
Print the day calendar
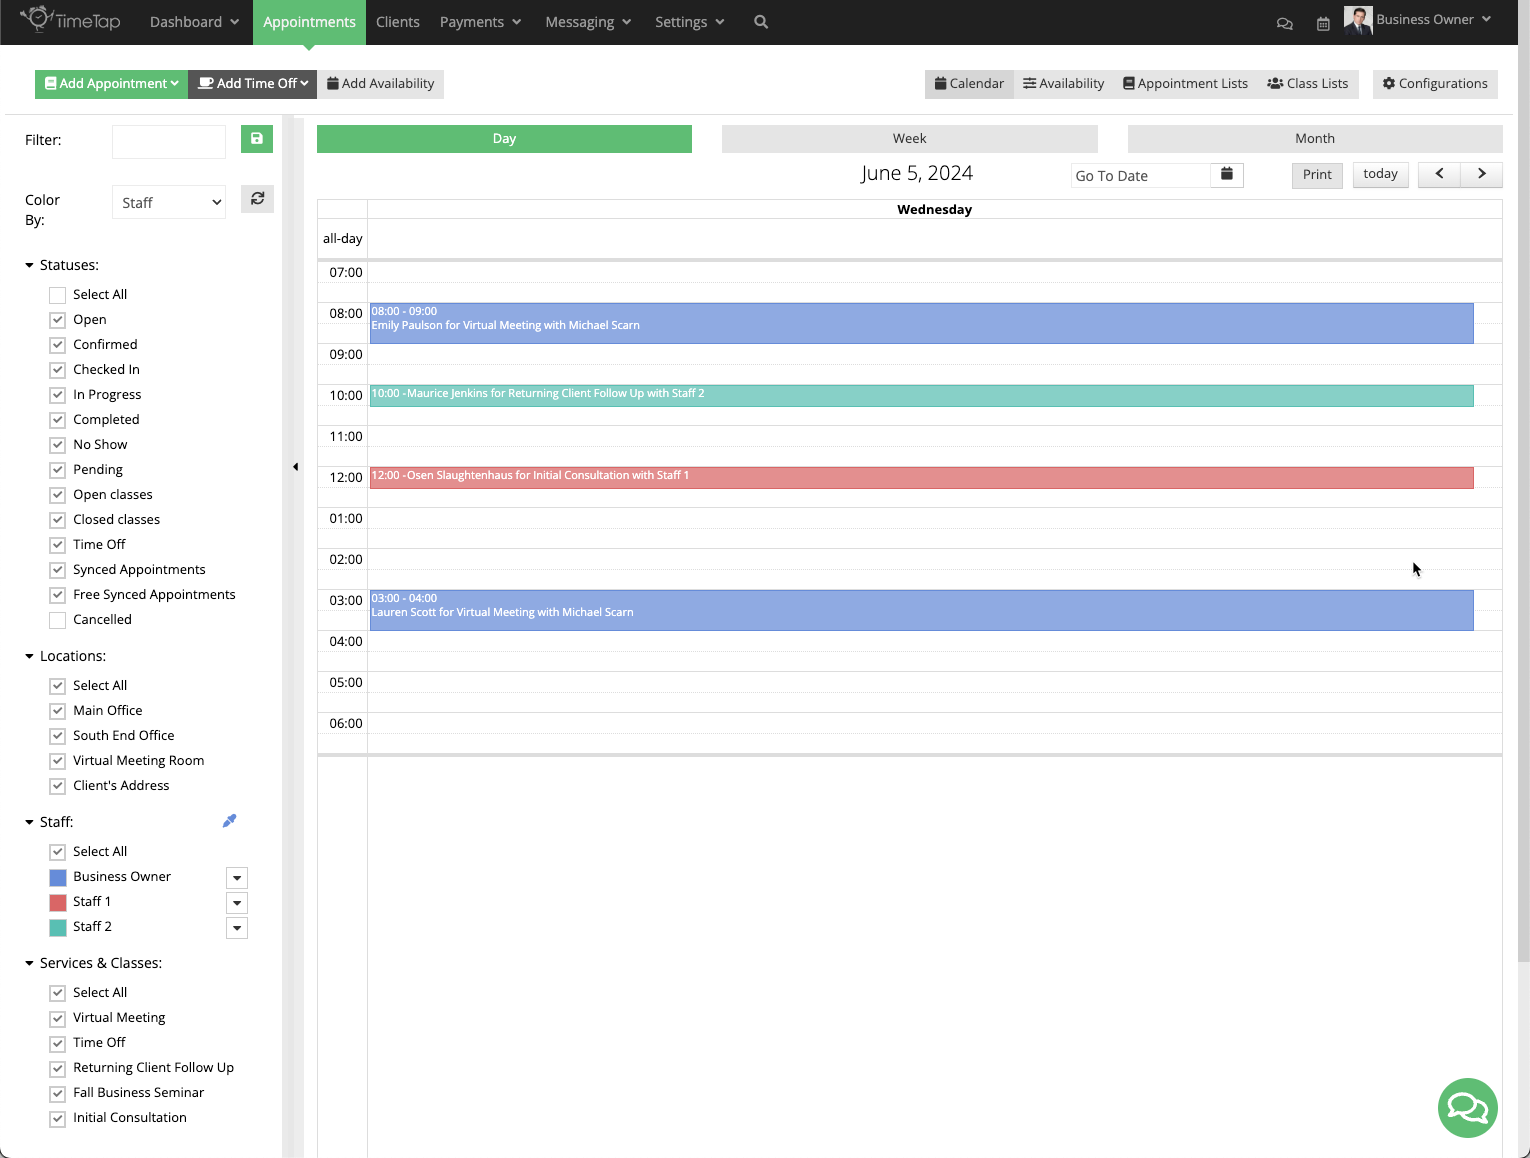click(x=1317, y=174)
